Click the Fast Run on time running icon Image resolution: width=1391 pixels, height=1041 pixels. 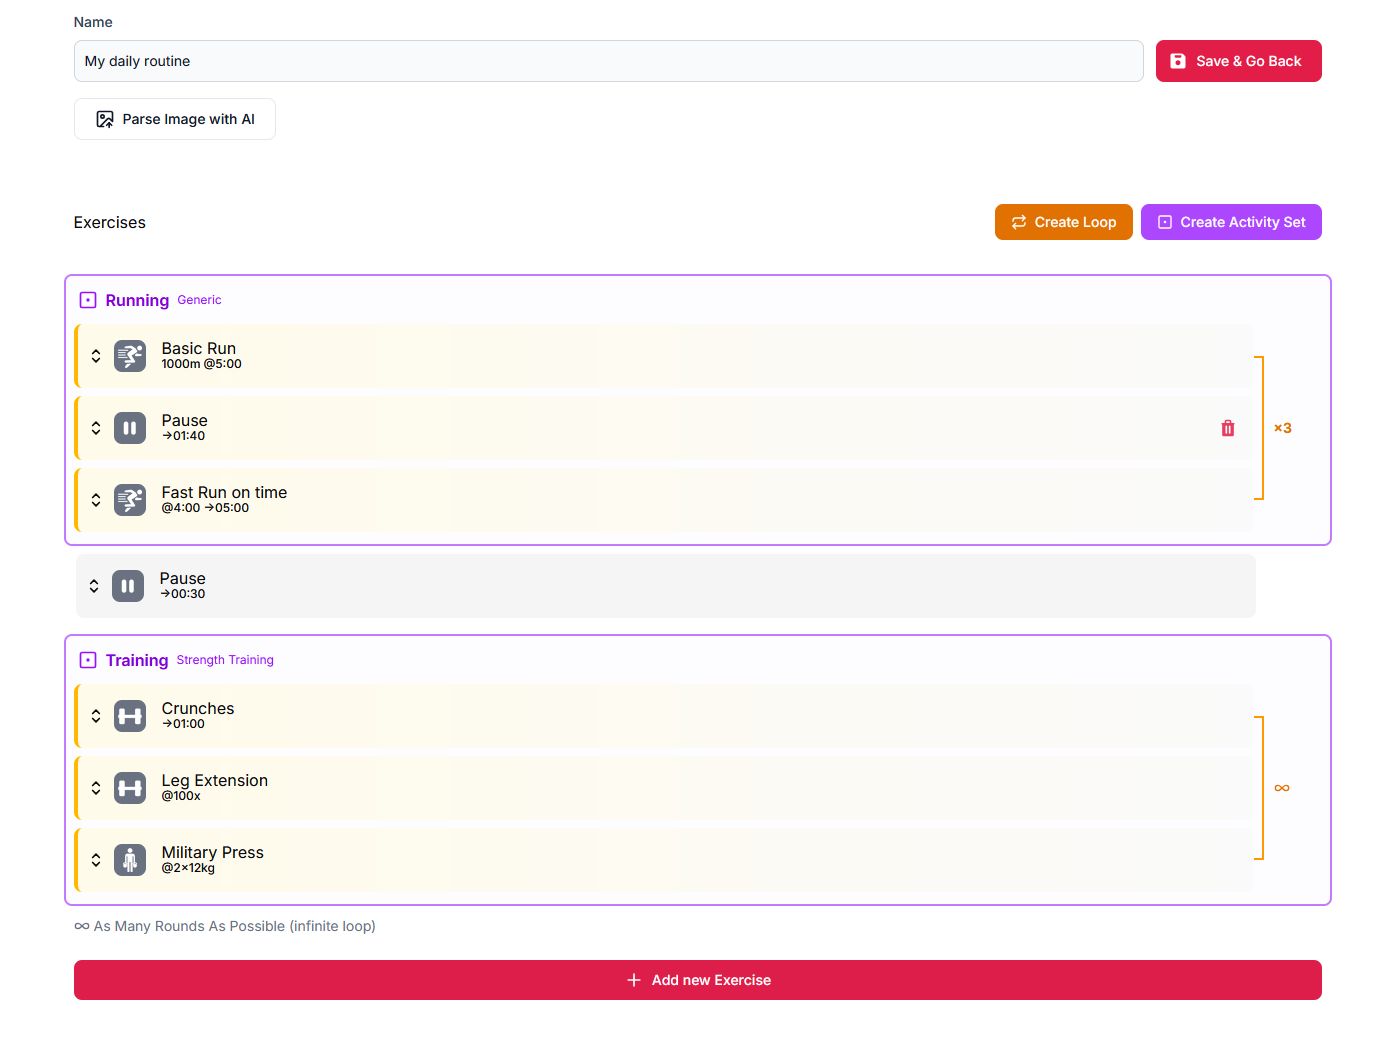(130, 500)
